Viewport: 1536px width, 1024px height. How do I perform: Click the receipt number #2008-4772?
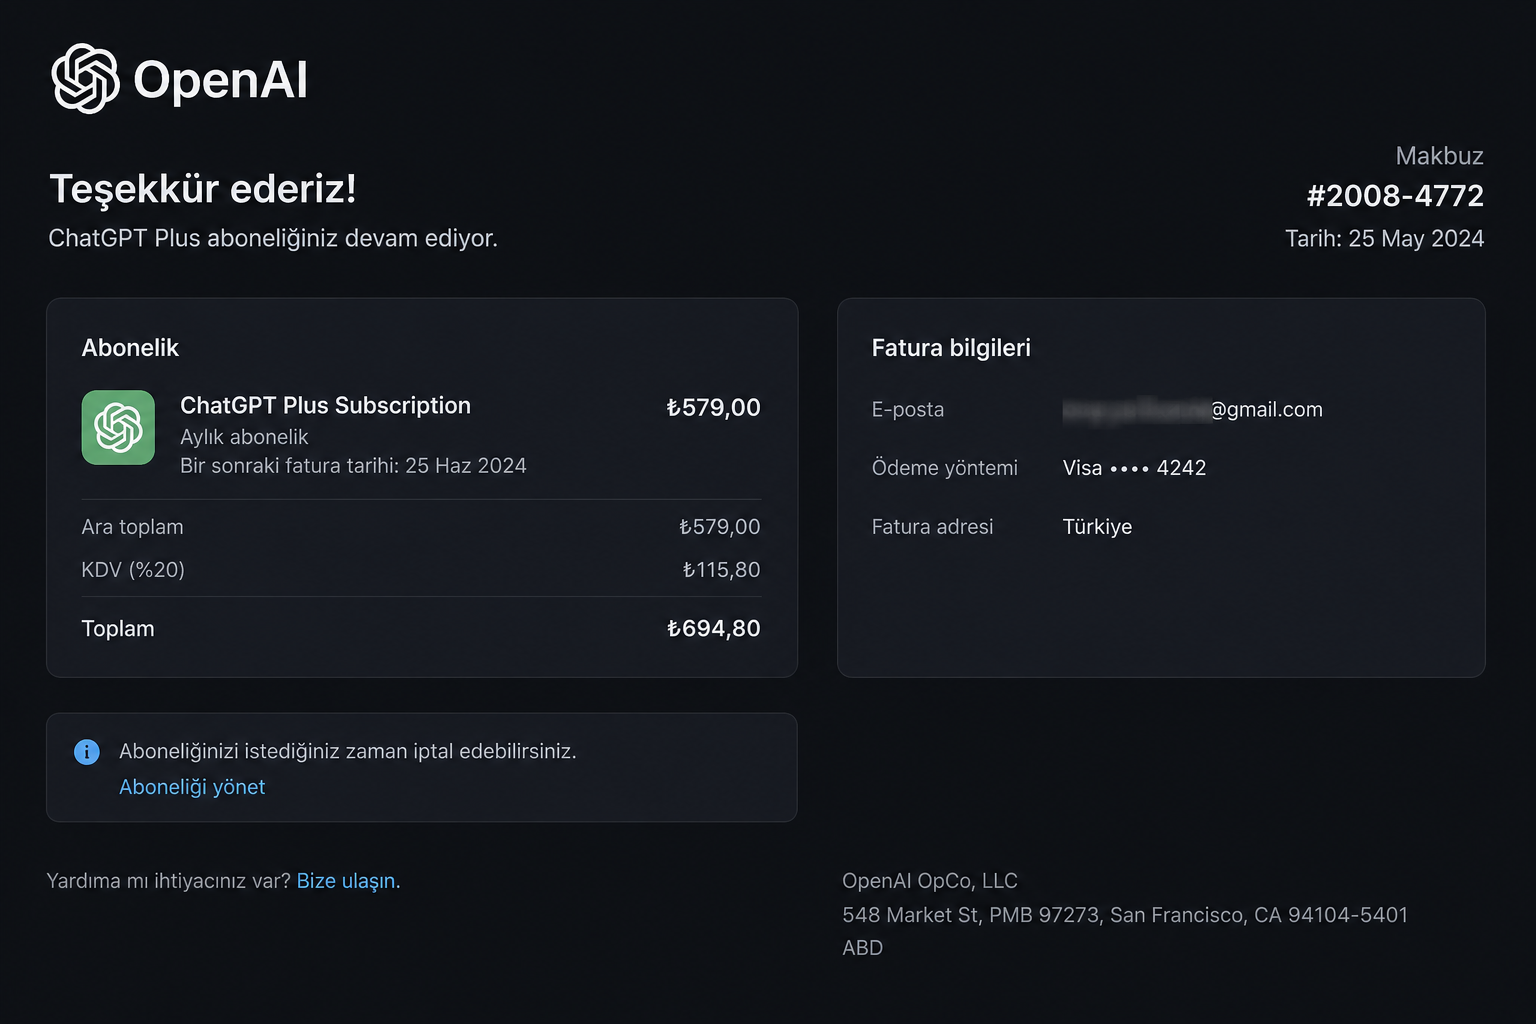pos(1395,195)
